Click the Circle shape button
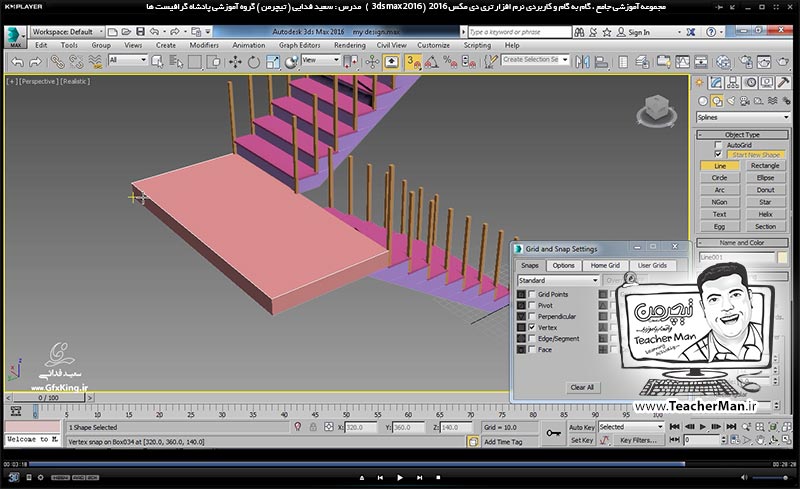This screenshot has height=489, width=800. pyautogui.click(x=719, y=178)
